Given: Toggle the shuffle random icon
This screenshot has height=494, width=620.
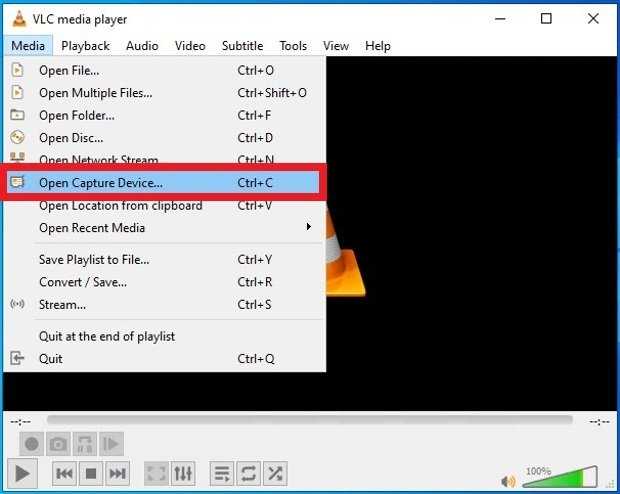Looking at the screenshot, I should tap(275, 473).
